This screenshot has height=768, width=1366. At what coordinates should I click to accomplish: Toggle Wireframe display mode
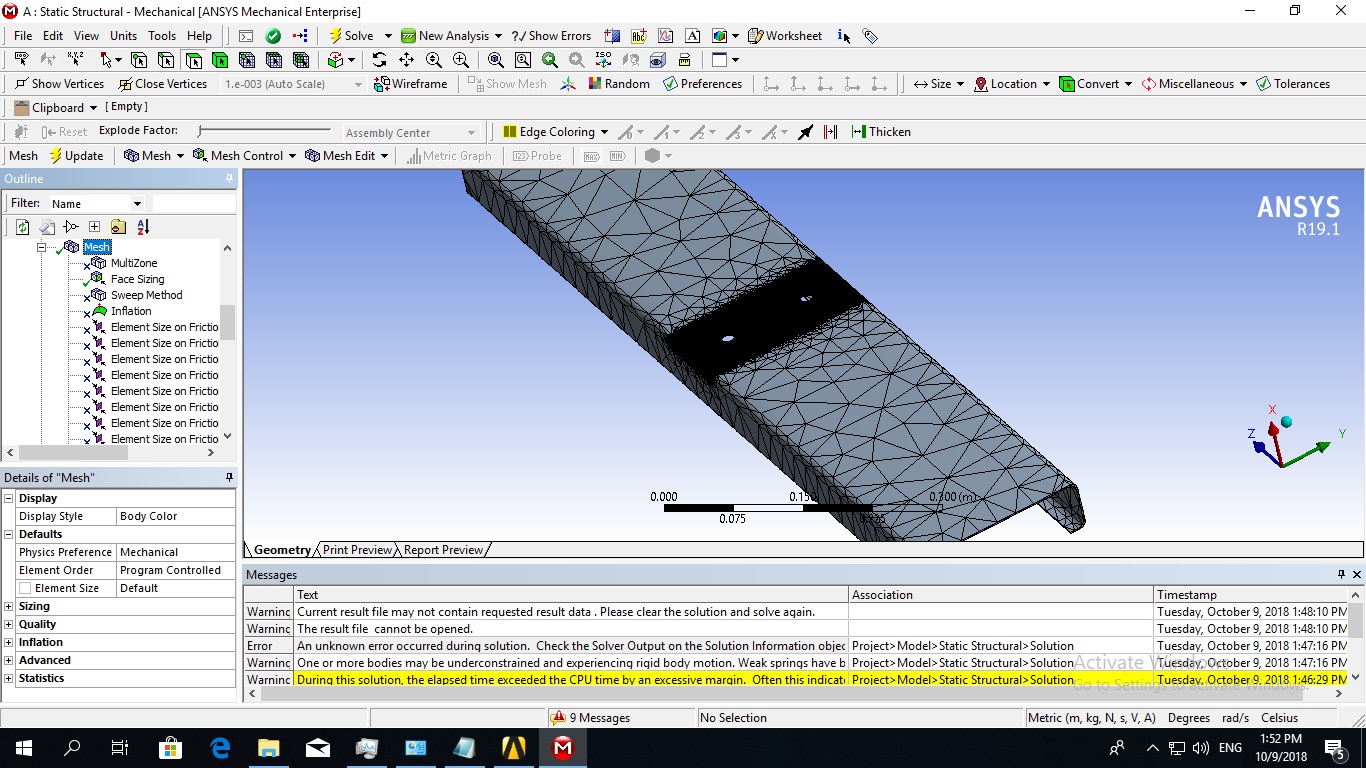point(410,84)
